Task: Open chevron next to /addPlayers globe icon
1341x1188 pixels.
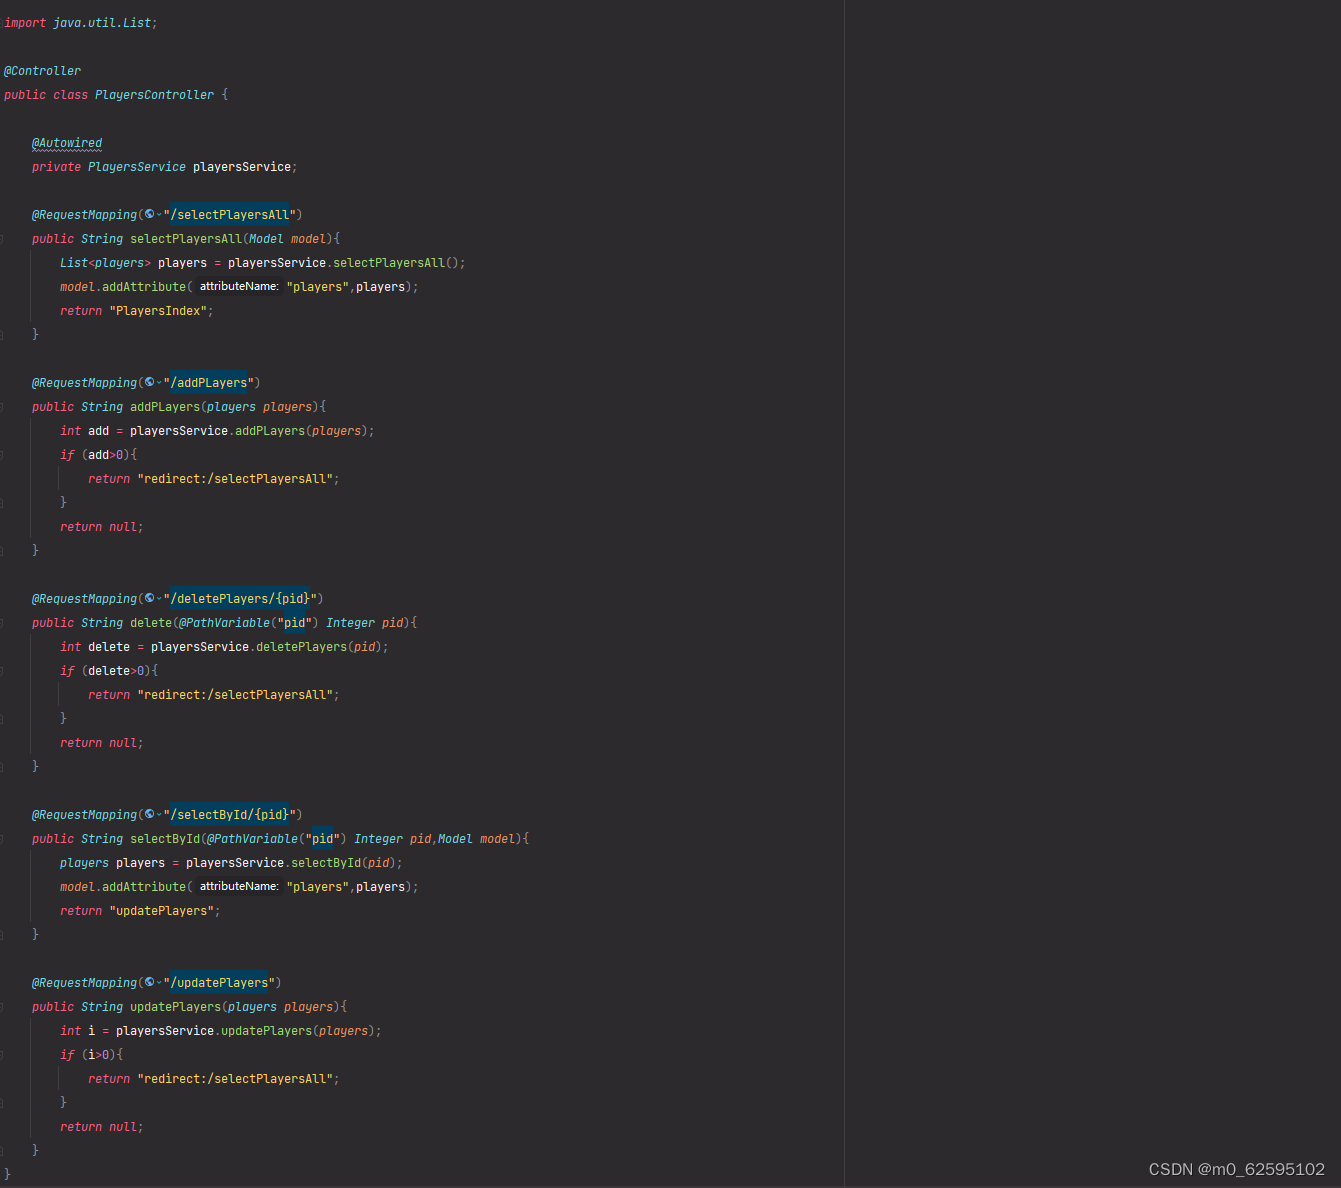Action: click(x=158, y=382)
